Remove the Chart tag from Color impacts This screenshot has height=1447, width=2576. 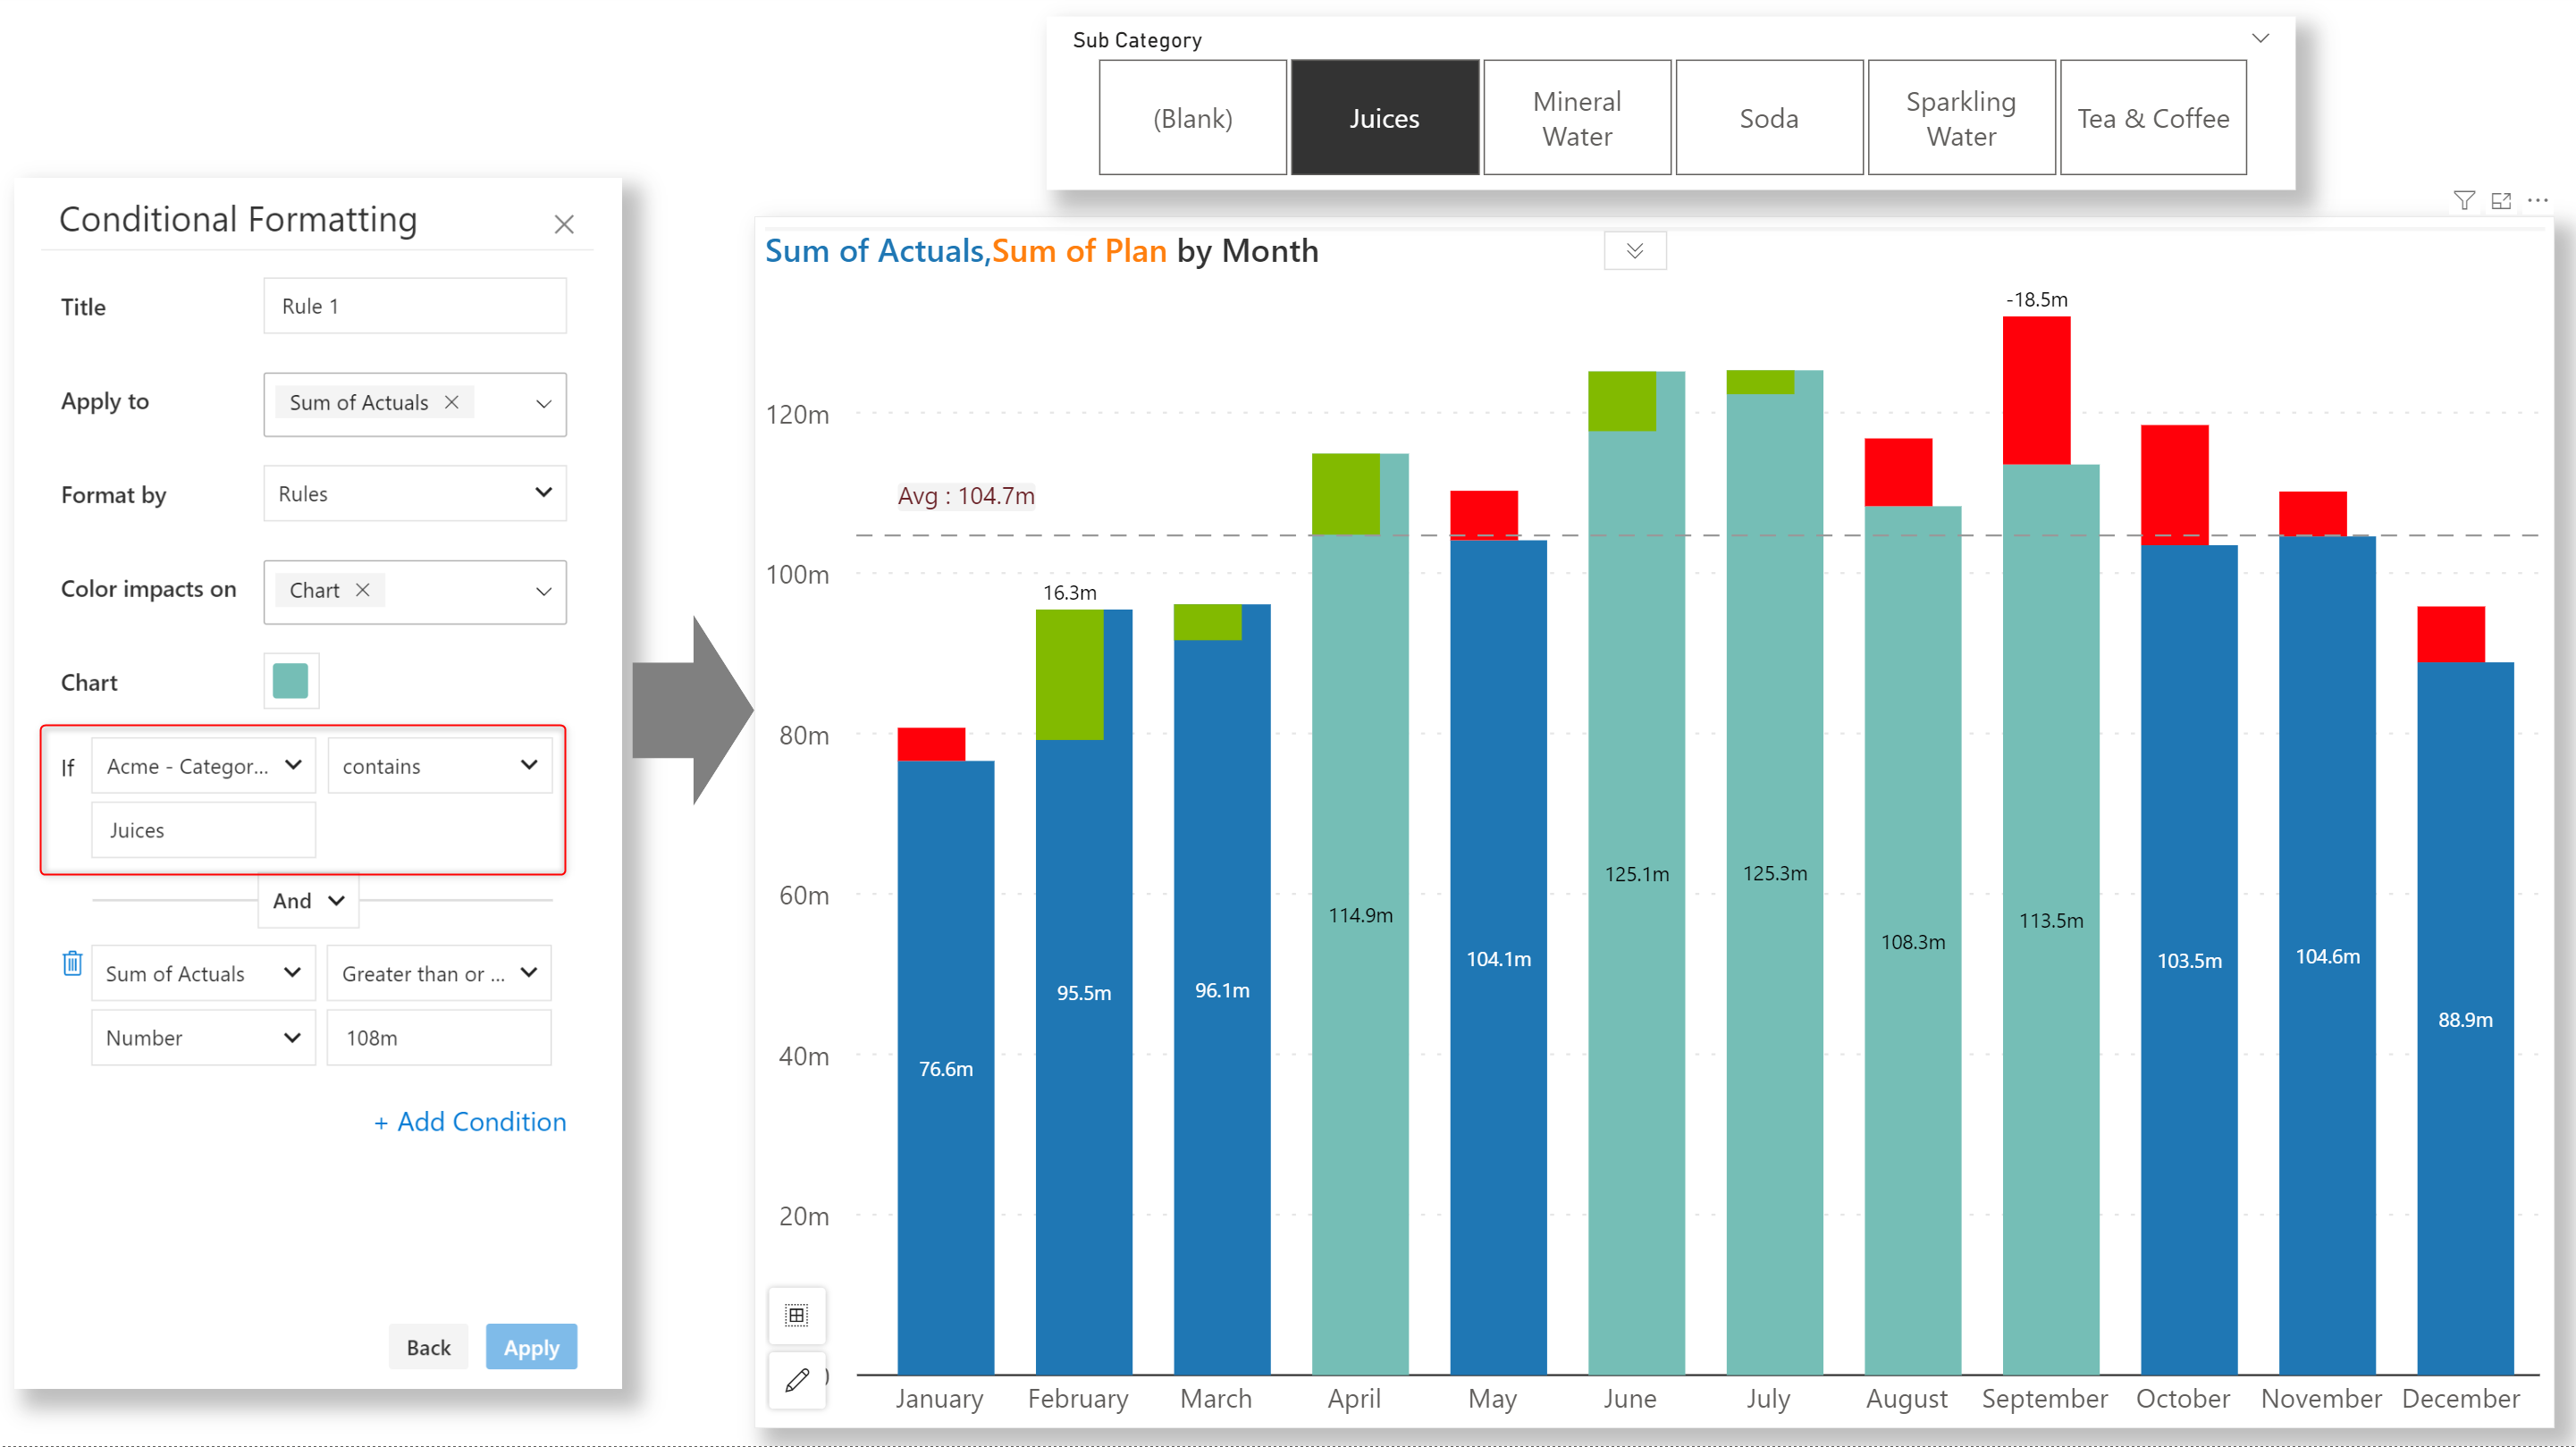363,590
